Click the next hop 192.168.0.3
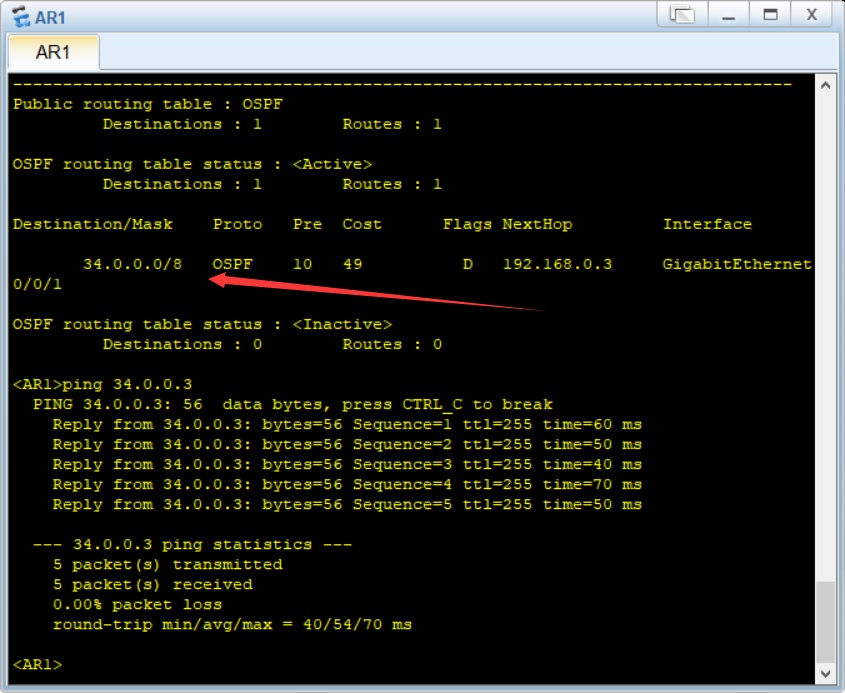The width and height of the screenshot is (845, 693). tap(557, 264)
